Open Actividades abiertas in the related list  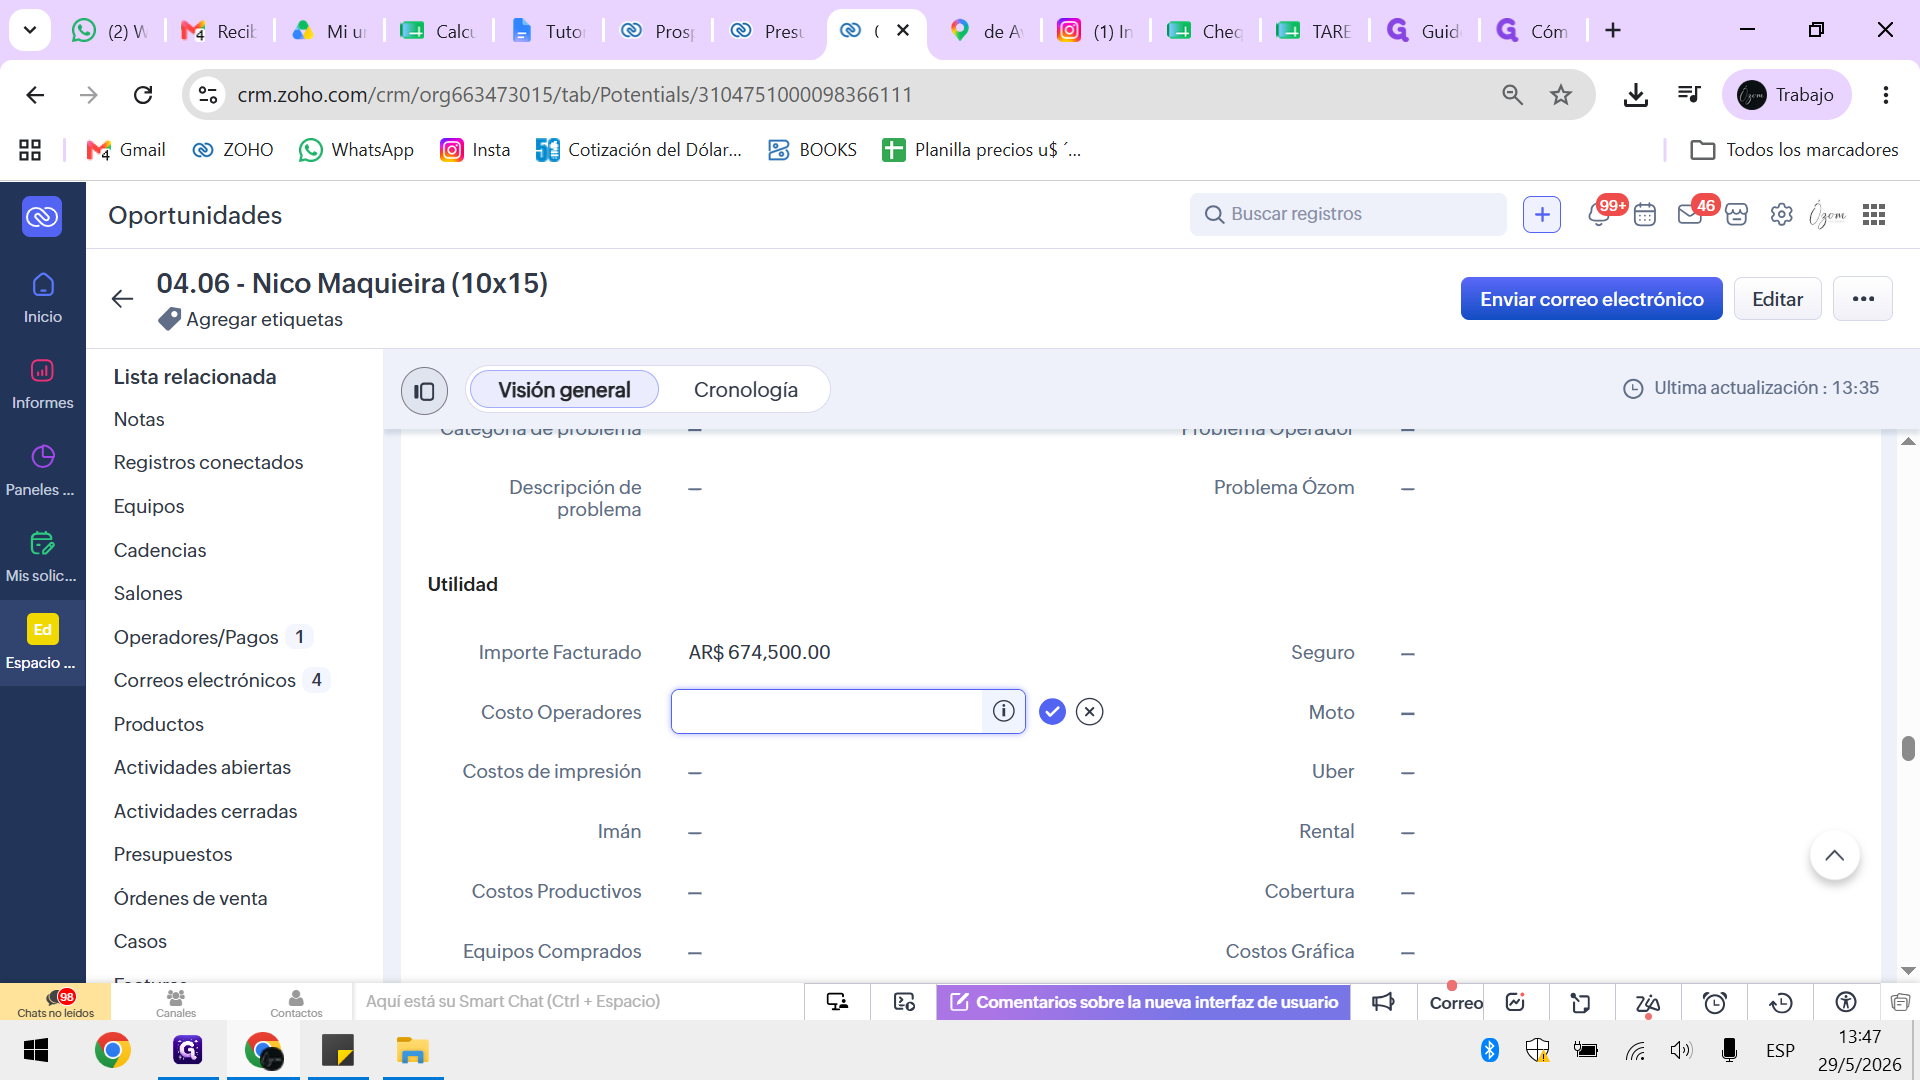click(202, 767)
